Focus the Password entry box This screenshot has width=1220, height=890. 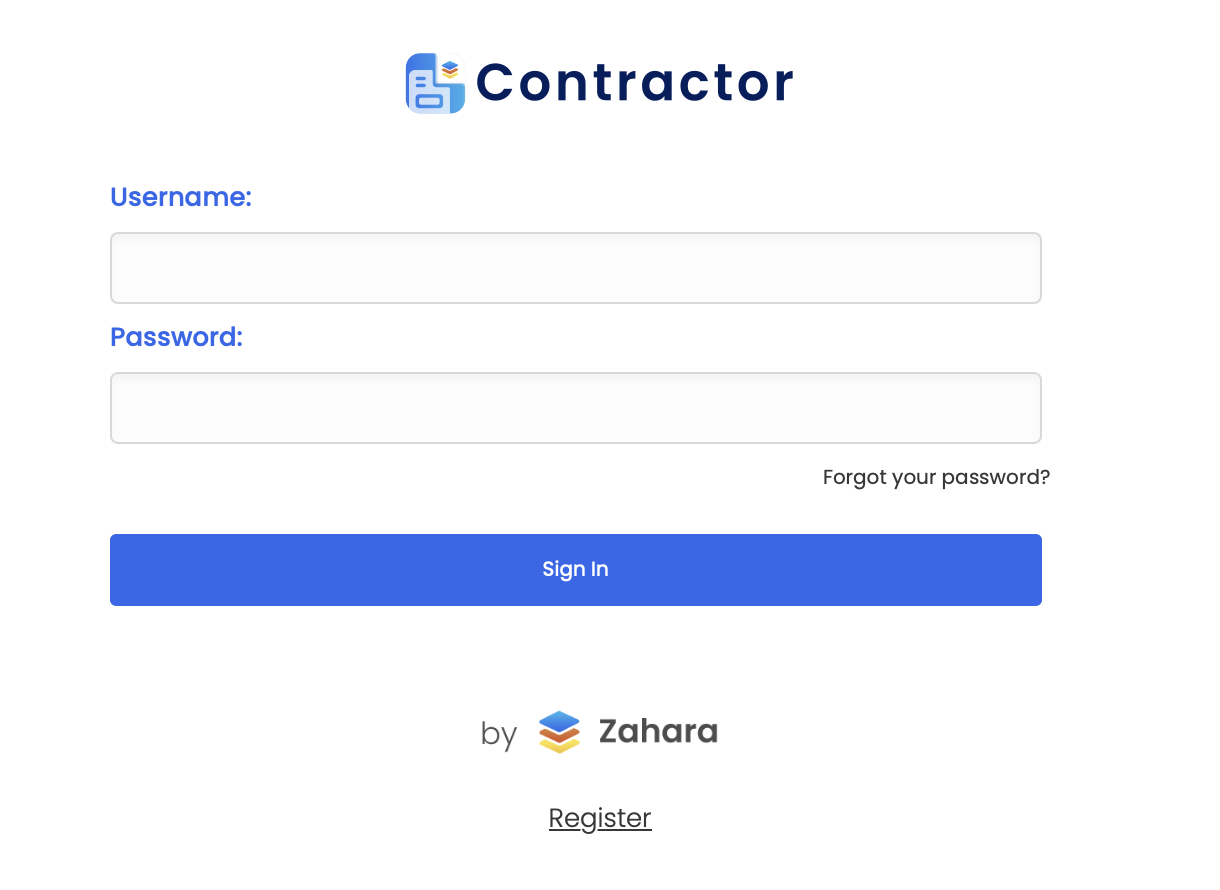[x=576, y=407]
